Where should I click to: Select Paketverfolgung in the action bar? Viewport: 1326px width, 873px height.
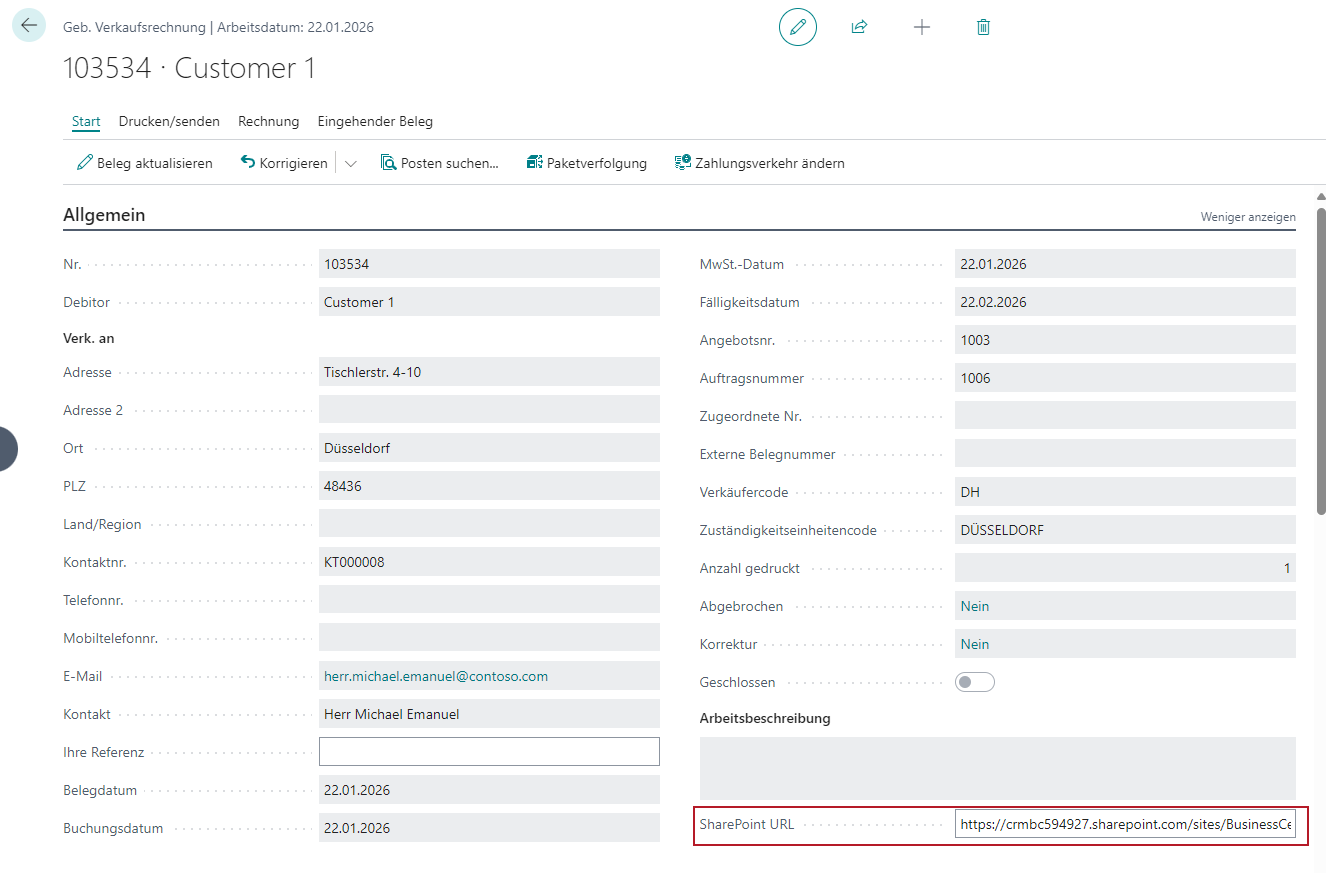pyautogui.click(x=586, y=162)
